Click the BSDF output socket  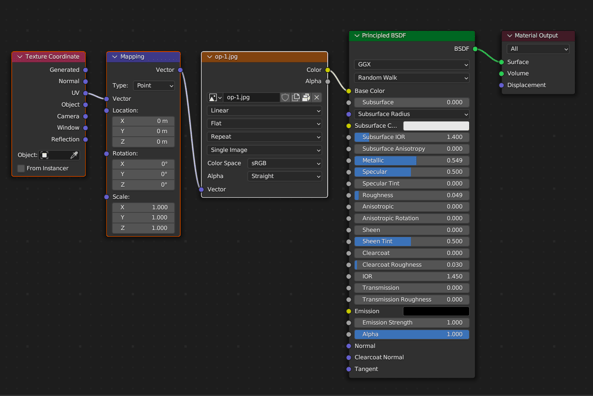point(475,49)
